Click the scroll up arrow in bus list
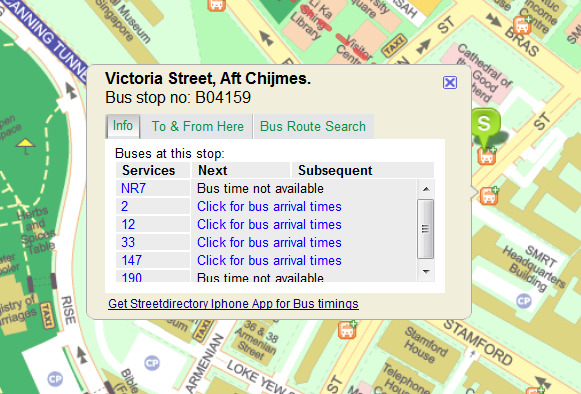This screenshot has height=394, width=581. (426, 189)
